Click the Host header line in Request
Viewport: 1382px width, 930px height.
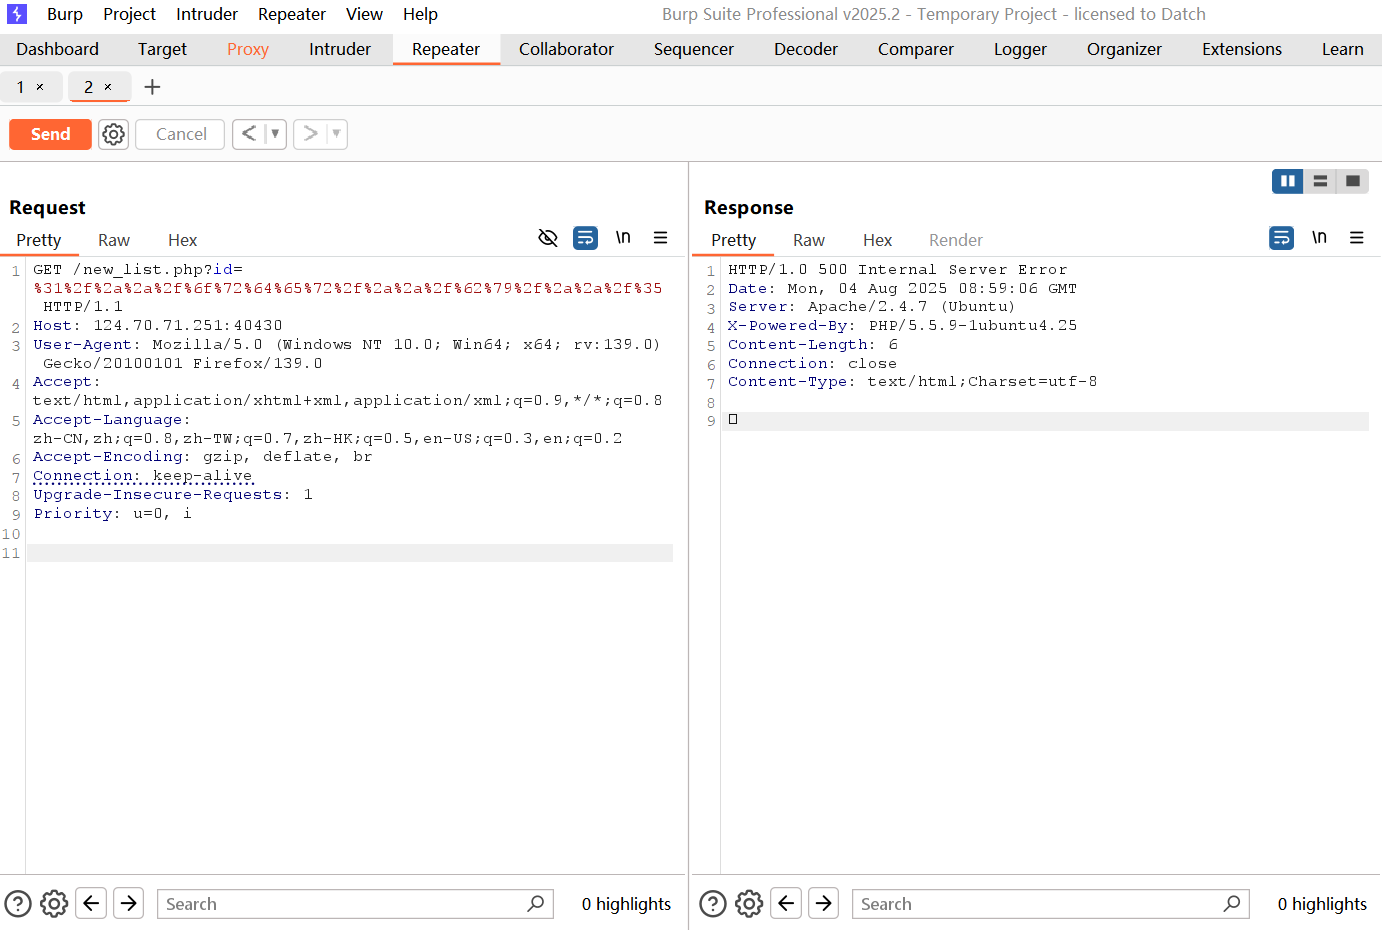click(158, 325)
